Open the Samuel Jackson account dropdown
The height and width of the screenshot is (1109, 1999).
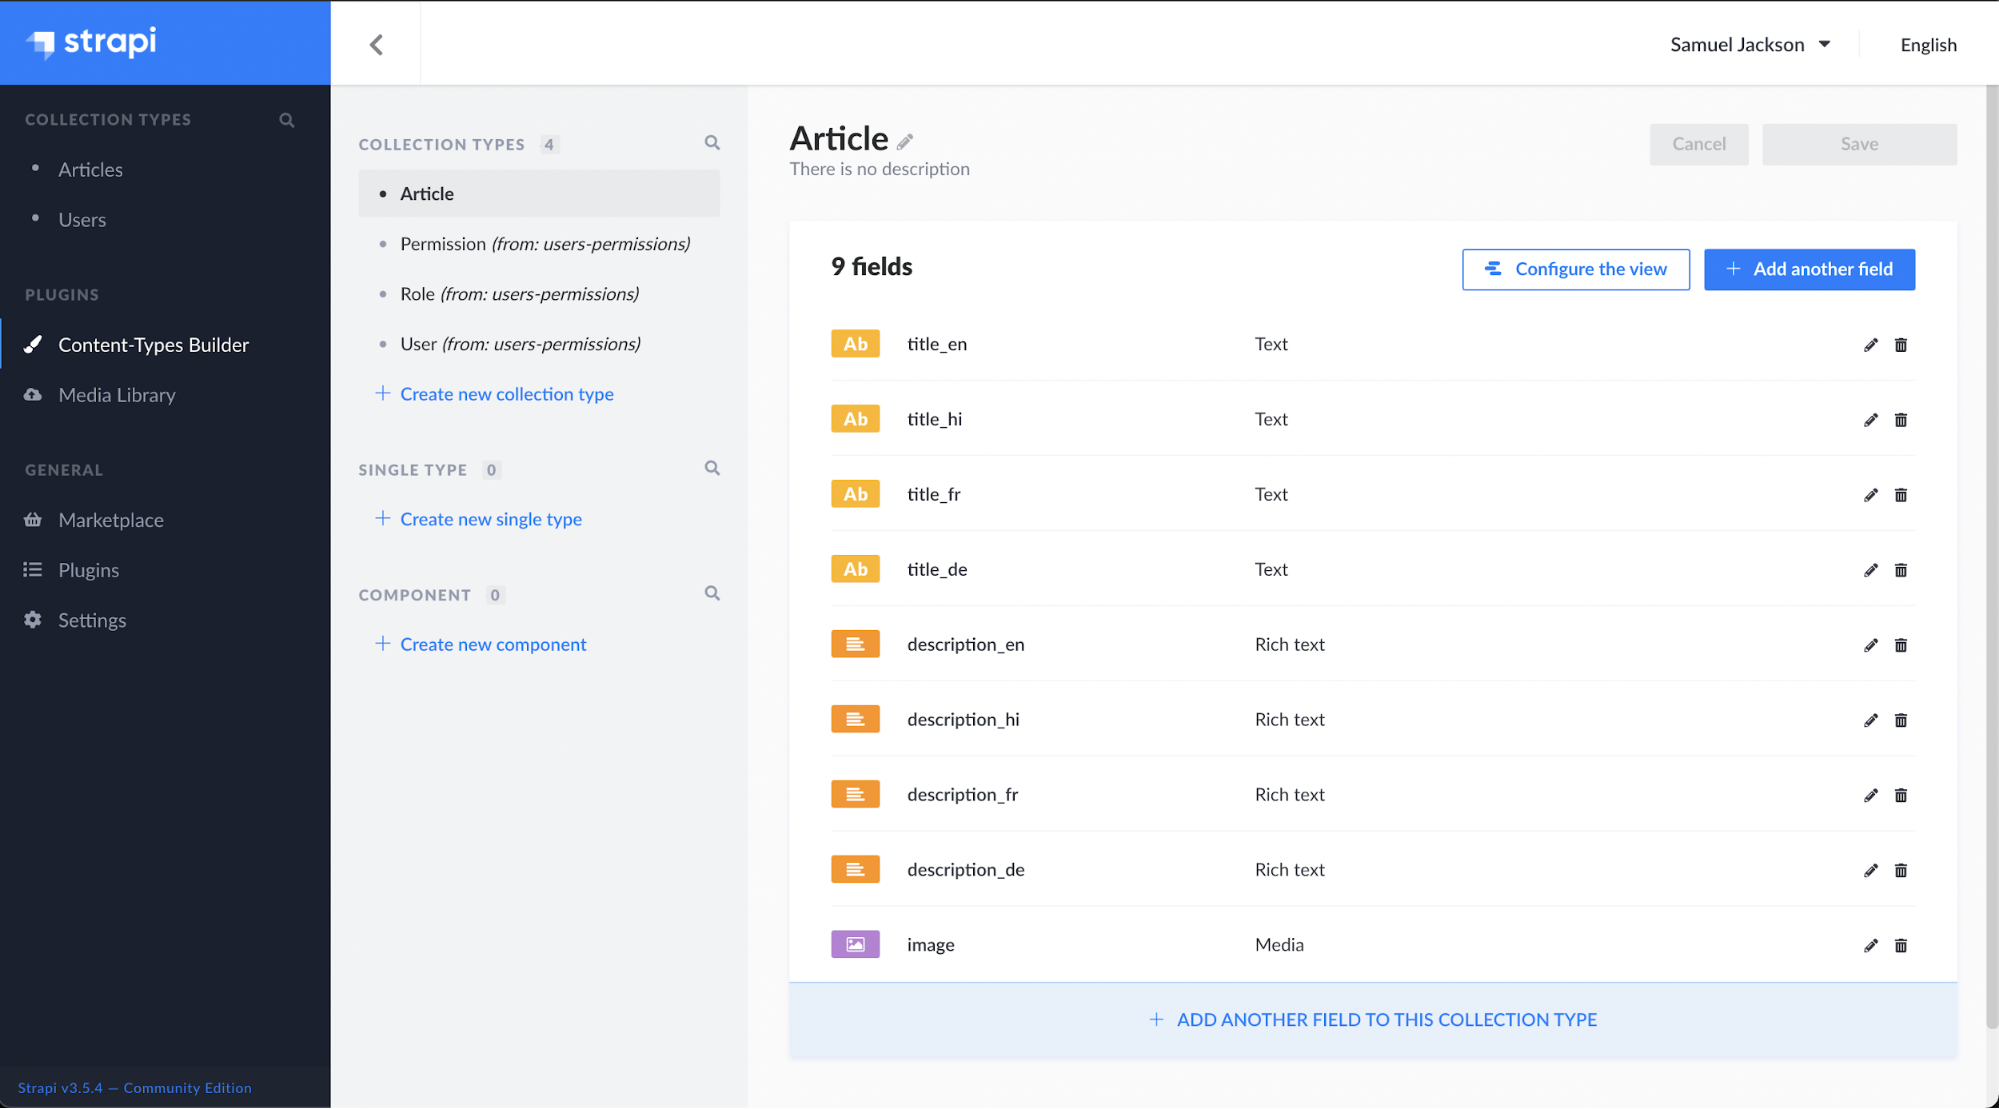1750,44
